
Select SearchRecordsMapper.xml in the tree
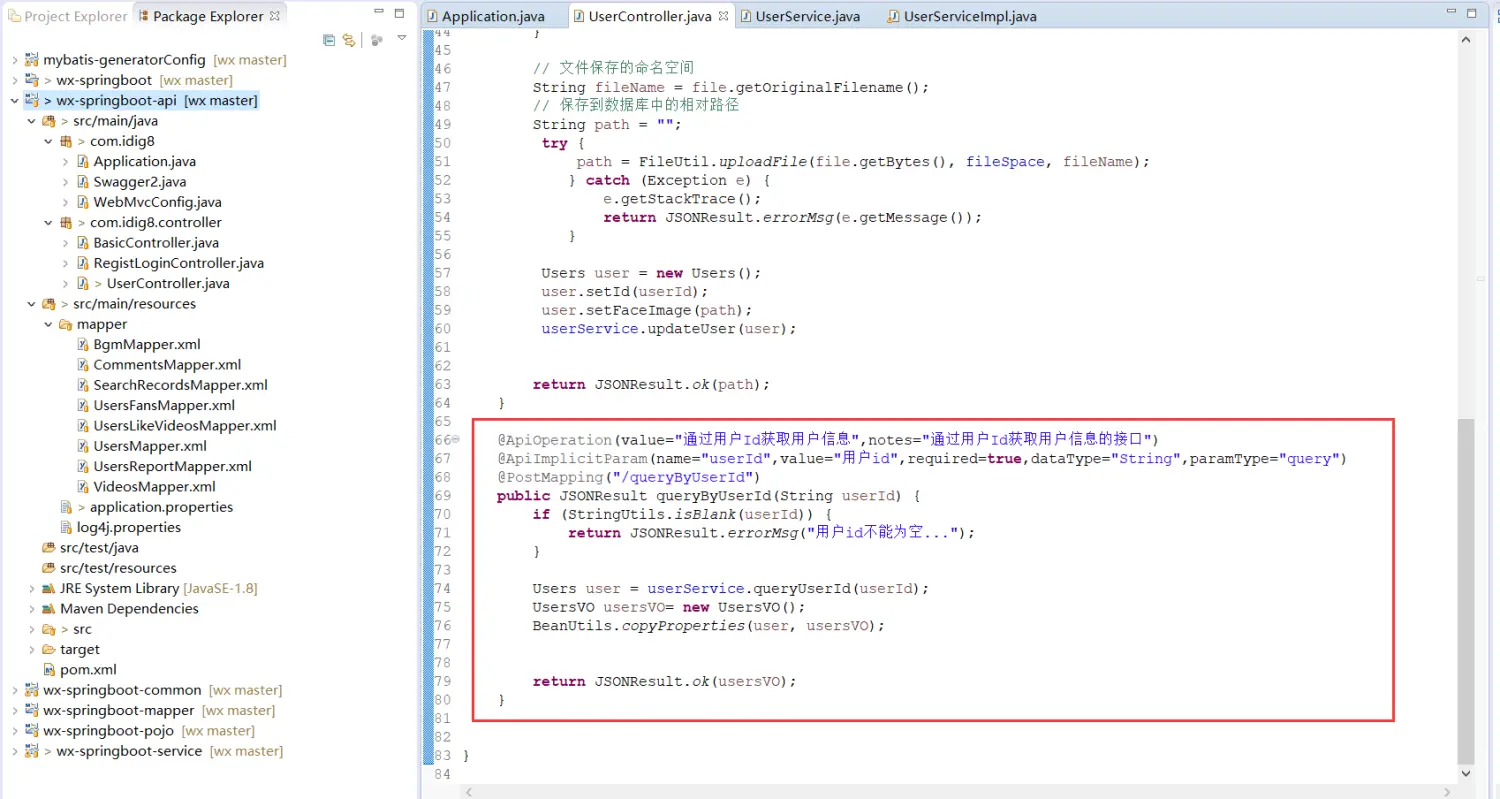pyautogui.click(x=180, y=385)
